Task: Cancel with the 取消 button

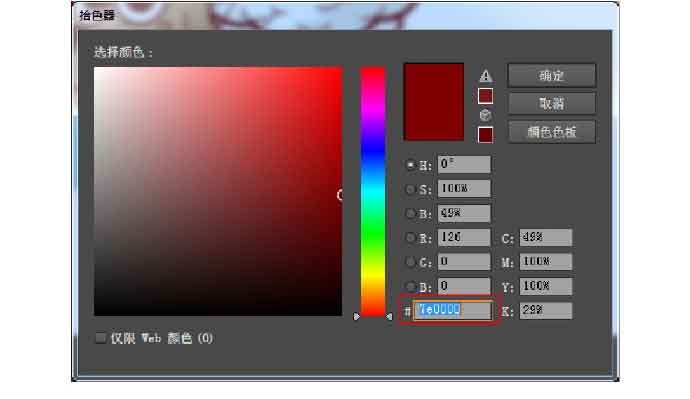Action: [x=552, y=104]
